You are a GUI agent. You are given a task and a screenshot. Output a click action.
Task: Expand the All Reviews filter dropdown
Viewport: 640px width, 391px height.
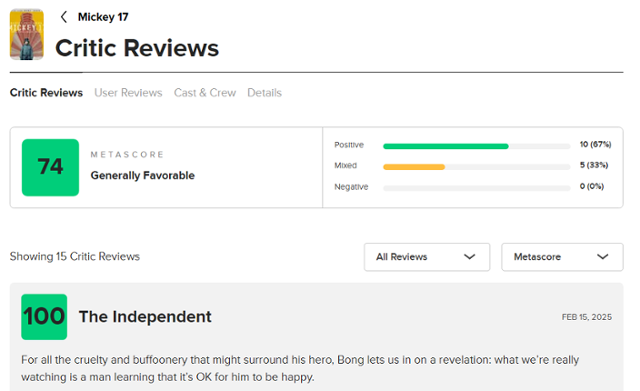pyautogui.click(x=427, y=257)
